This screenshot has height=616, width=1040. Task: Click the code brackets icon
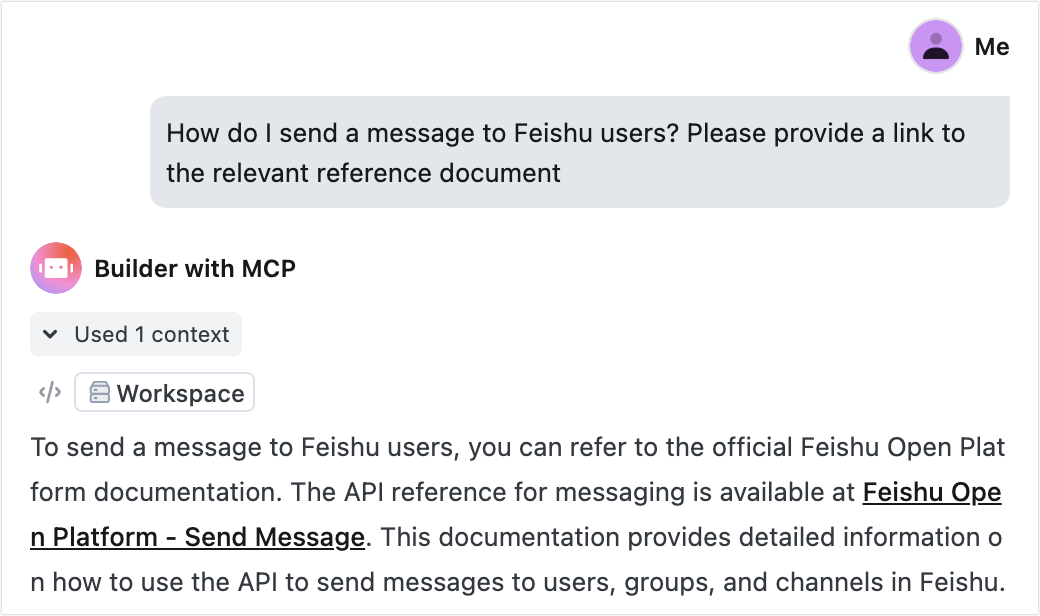(50, 393)
